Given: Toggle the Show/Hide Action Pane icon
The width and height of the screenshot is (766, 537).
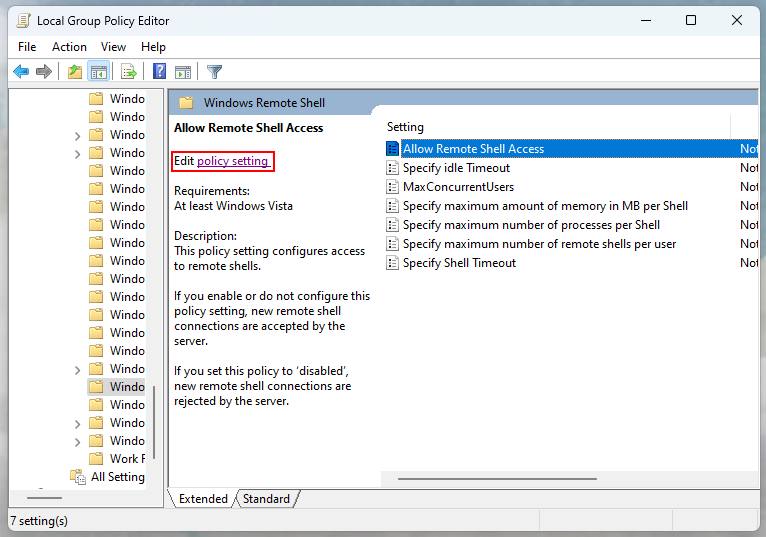Looking at the screenshot, I should point(183,71).
